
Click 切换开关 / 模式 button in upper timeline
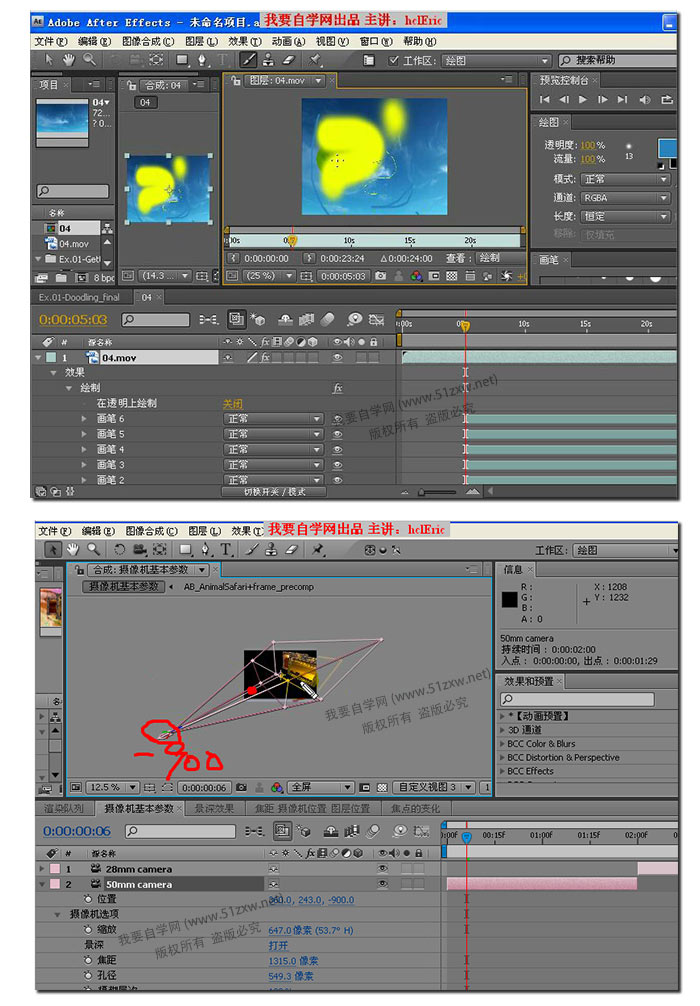pos(275,492)
